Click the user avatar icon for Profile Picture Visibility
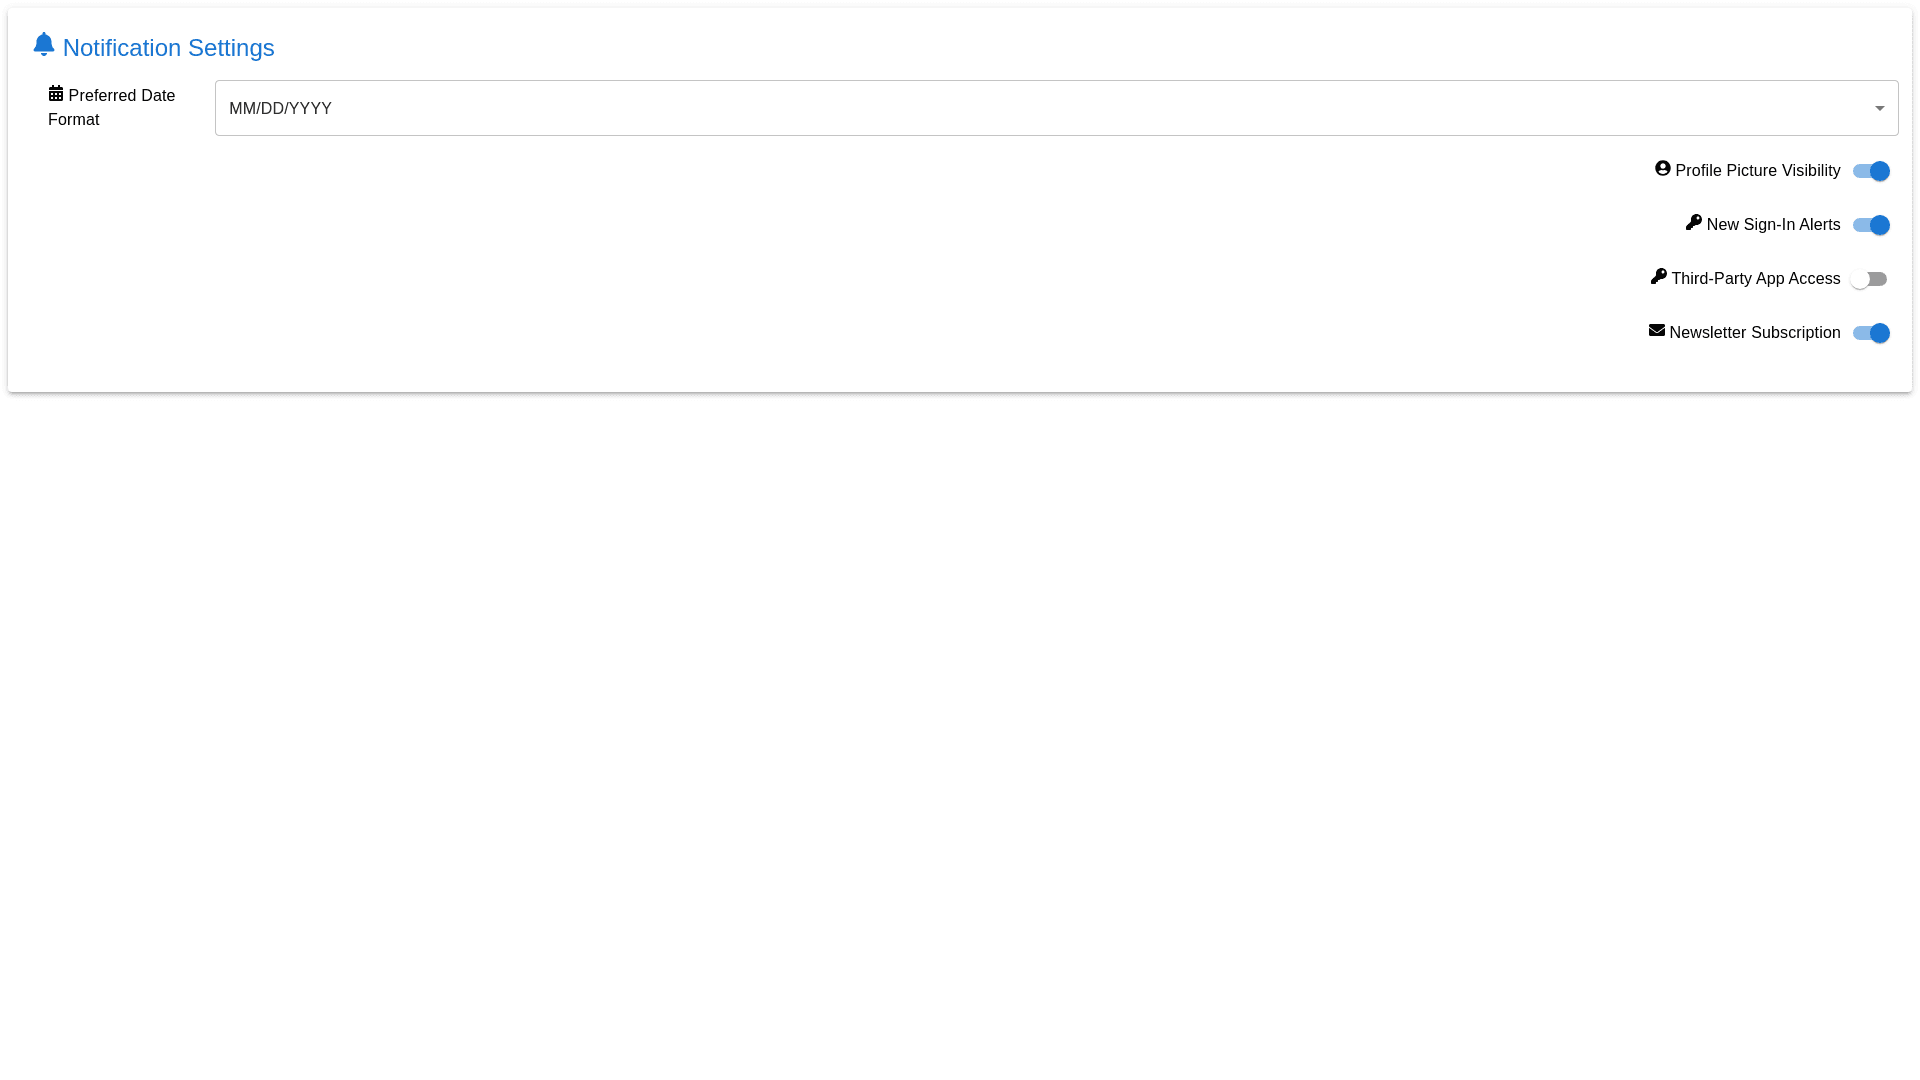Viewport: 1920px width, 1080px height. tap(1662, 169)
